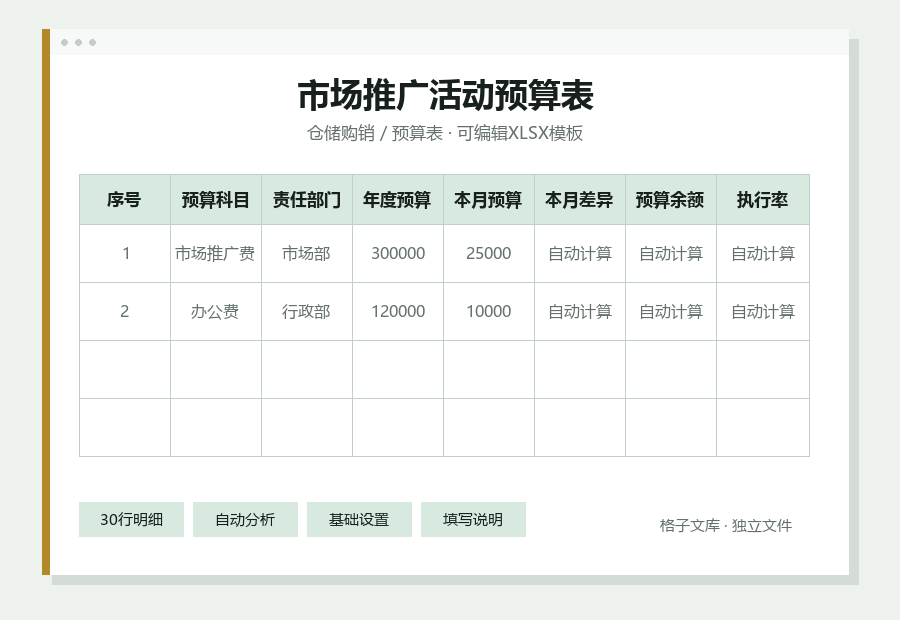Click the 格子文库 · 独立文件 footer text
The width and height of the screenshot is (900, 620).
[726, 525]
